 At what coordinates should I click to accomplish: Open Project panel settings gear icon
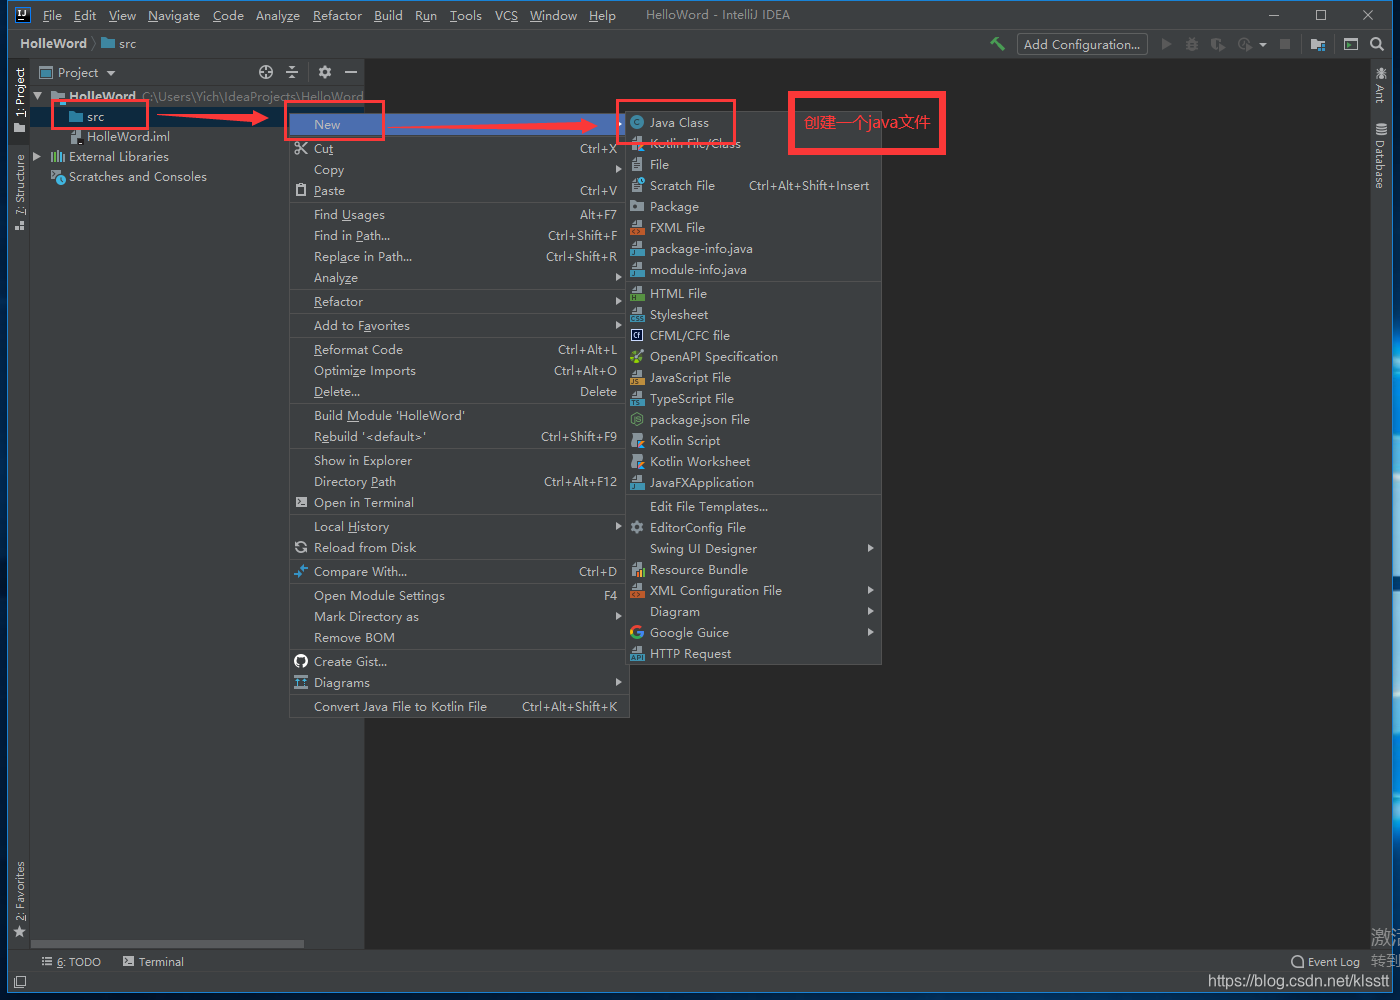325,72
